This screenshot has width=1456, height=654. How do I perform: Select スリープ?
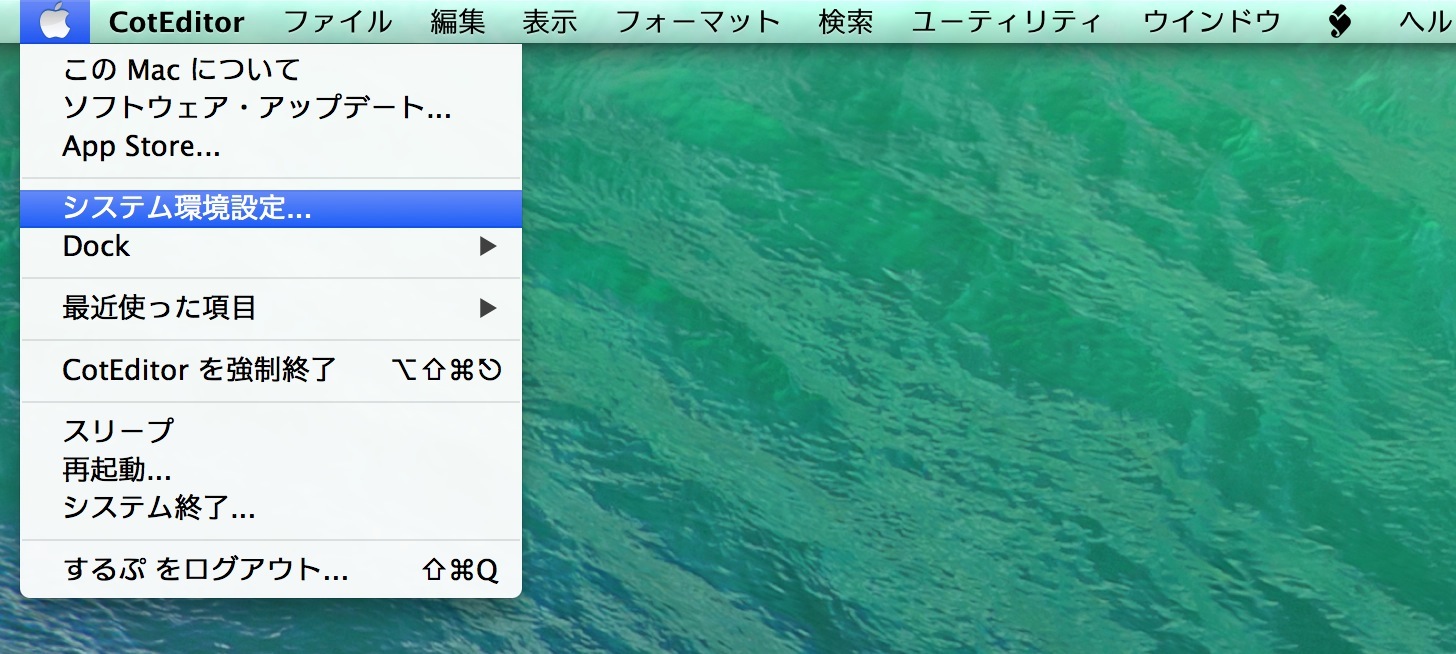pyautogui.click(x=271, y=432)
